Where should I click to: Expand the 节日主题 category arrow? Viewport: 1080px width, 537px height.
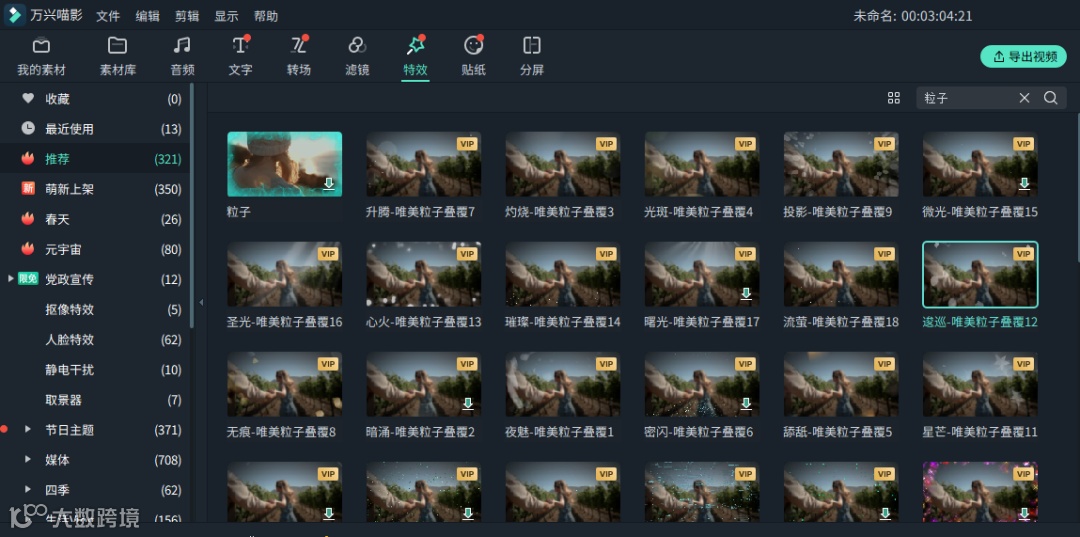coord(28,430)
